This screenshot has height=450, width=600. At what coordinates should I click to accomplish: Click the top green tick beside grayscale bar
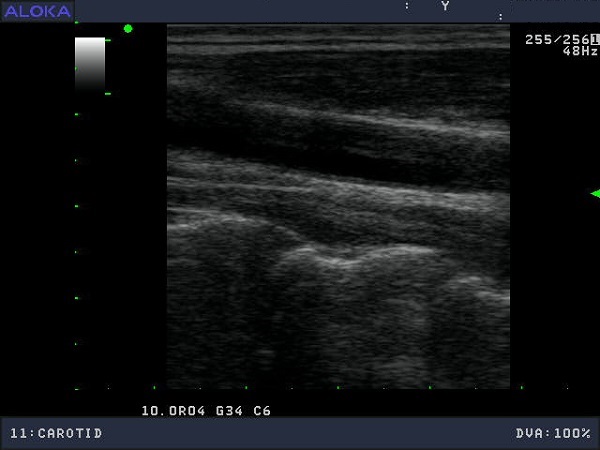click(x=107, y=40)
